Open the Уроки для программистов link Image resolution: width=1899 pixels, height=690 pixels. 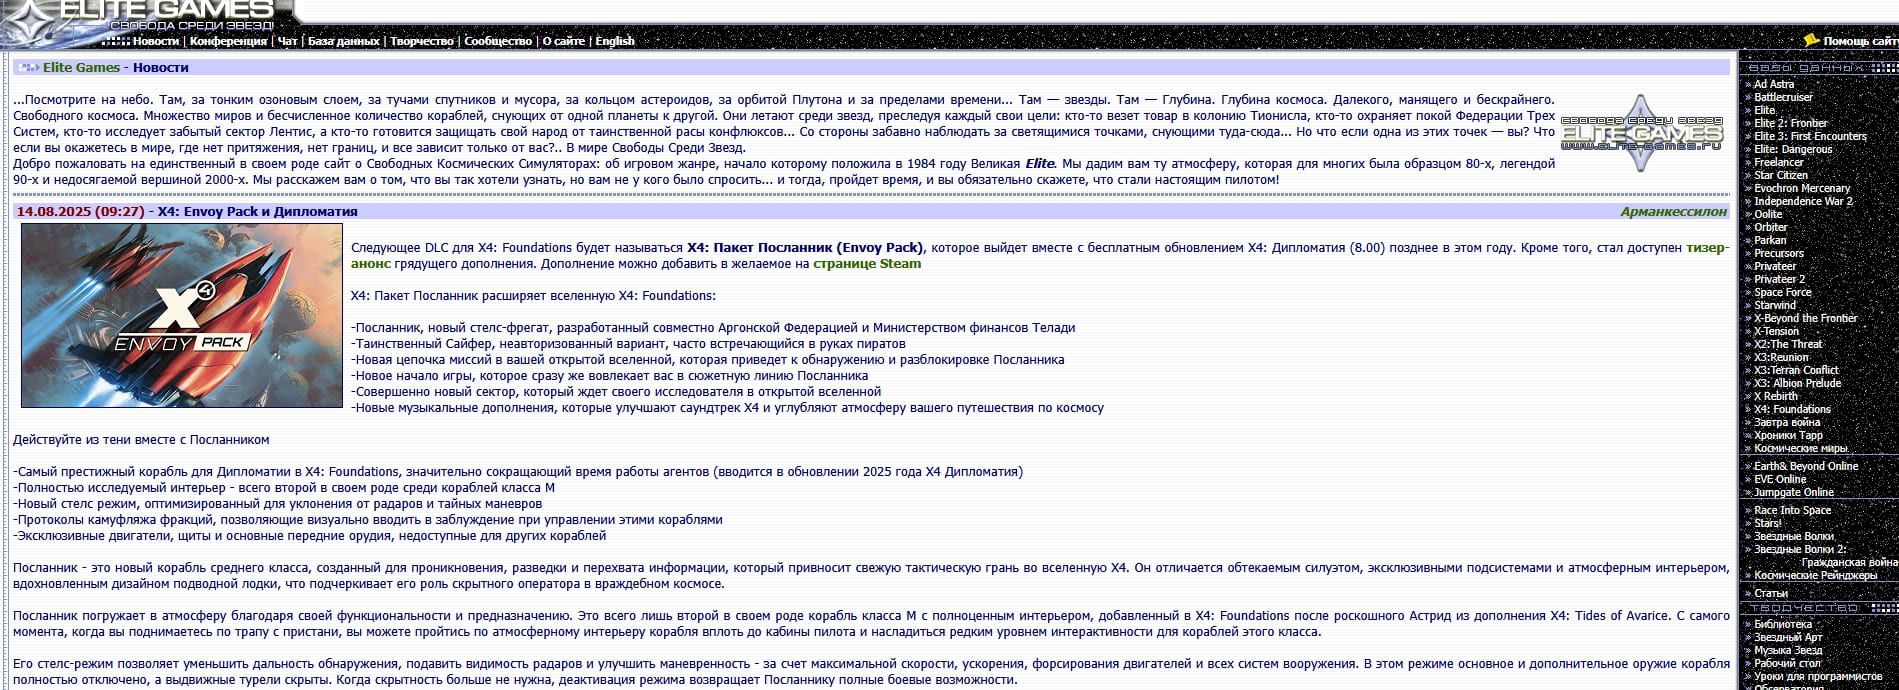click(1818, 676)
